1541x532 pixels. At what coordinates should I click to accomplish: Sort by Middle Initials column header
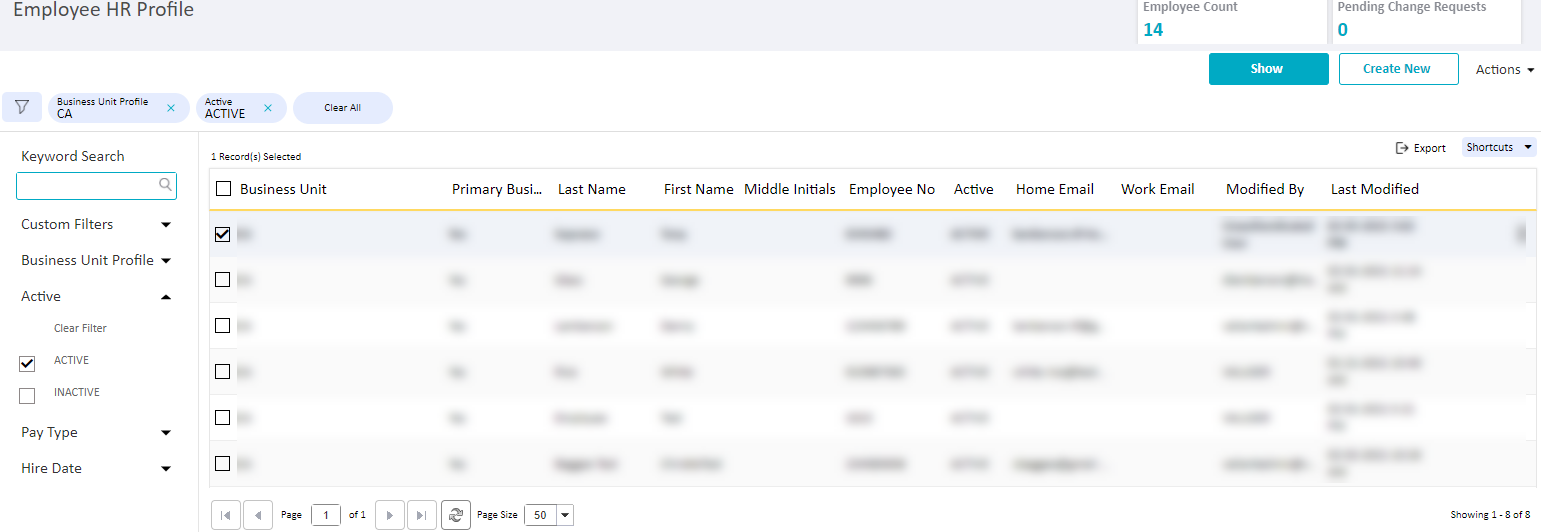pos(789,189)
